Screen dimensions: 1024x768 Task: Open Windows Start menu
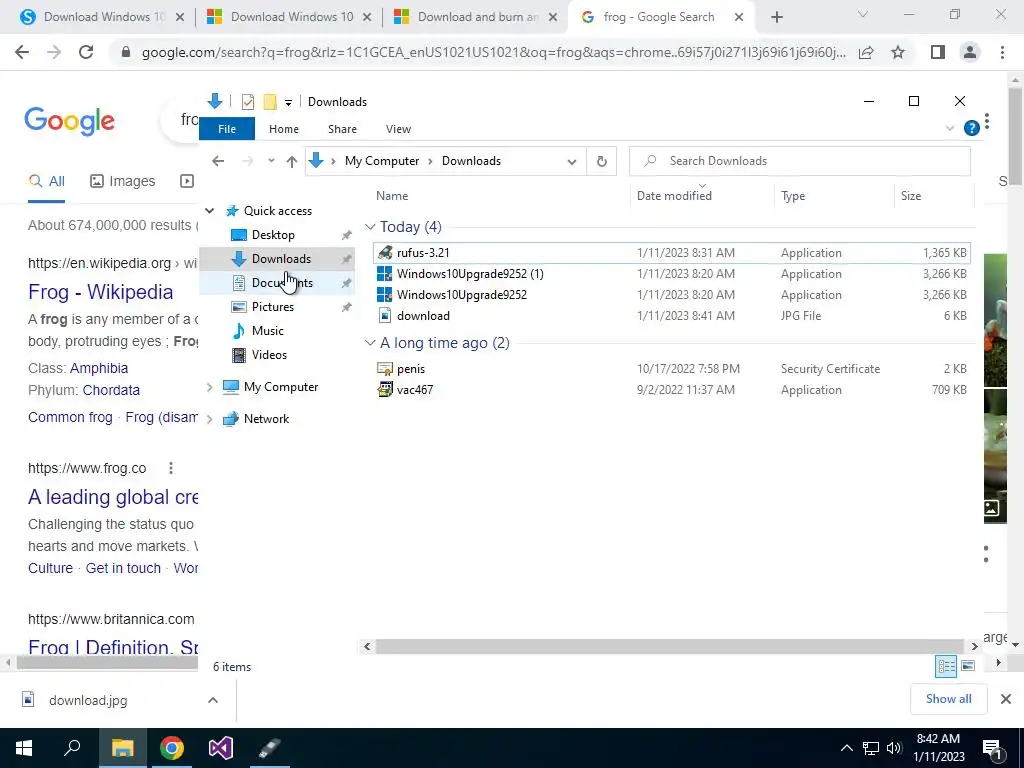tap(24, 748)
